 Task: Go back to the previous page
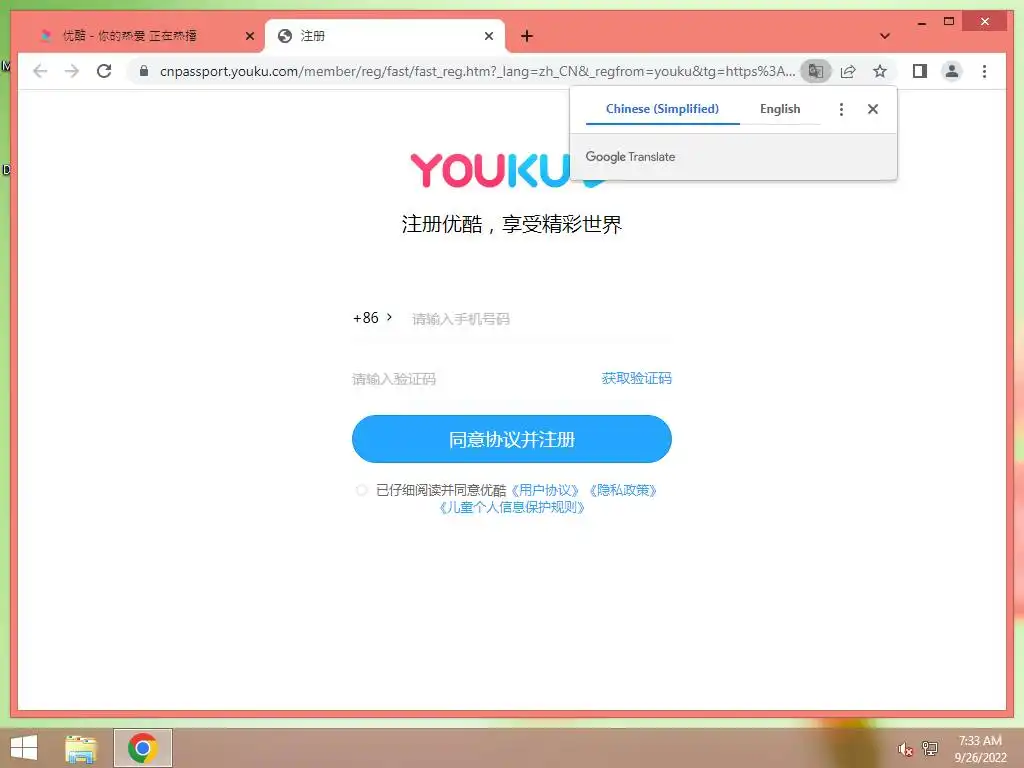tap(40, 71)
